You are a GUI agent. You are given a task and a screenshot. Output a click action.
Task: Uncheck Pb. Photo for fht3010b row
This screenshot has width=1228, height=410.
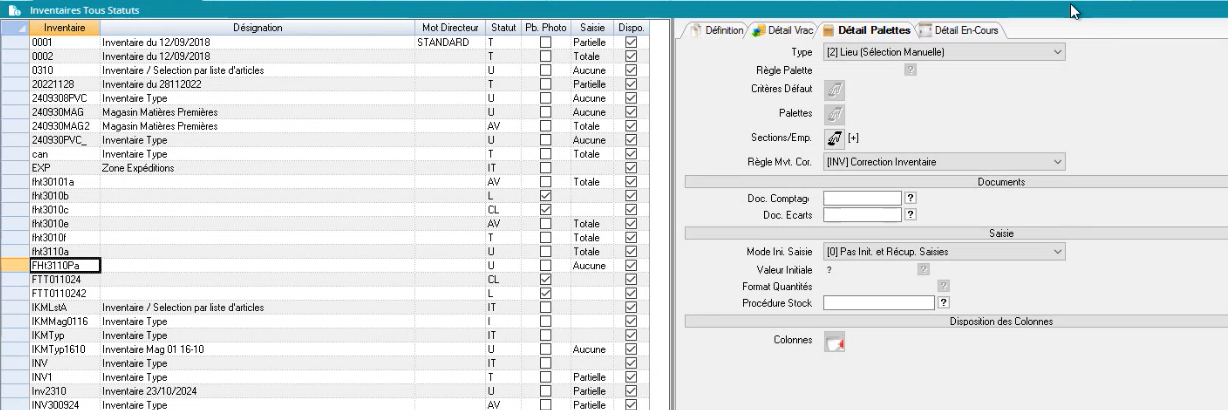pos(545,196)
